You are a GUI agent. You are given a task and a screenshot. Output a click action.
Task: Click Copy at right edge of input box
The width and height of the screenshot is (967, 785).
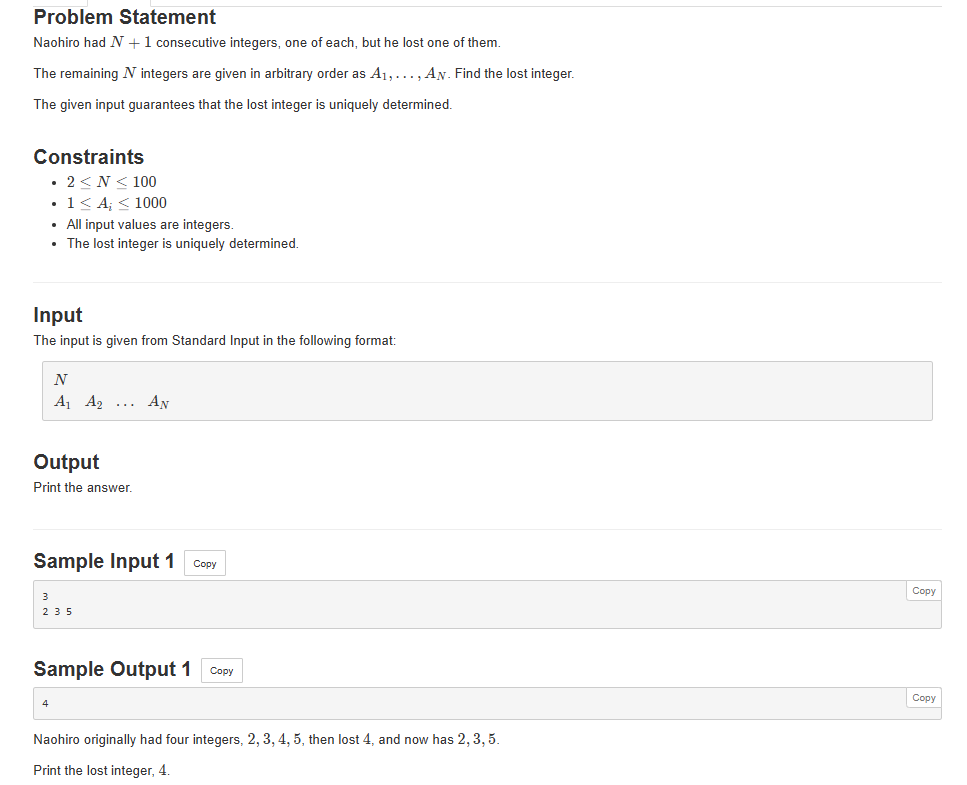(922, 590)
